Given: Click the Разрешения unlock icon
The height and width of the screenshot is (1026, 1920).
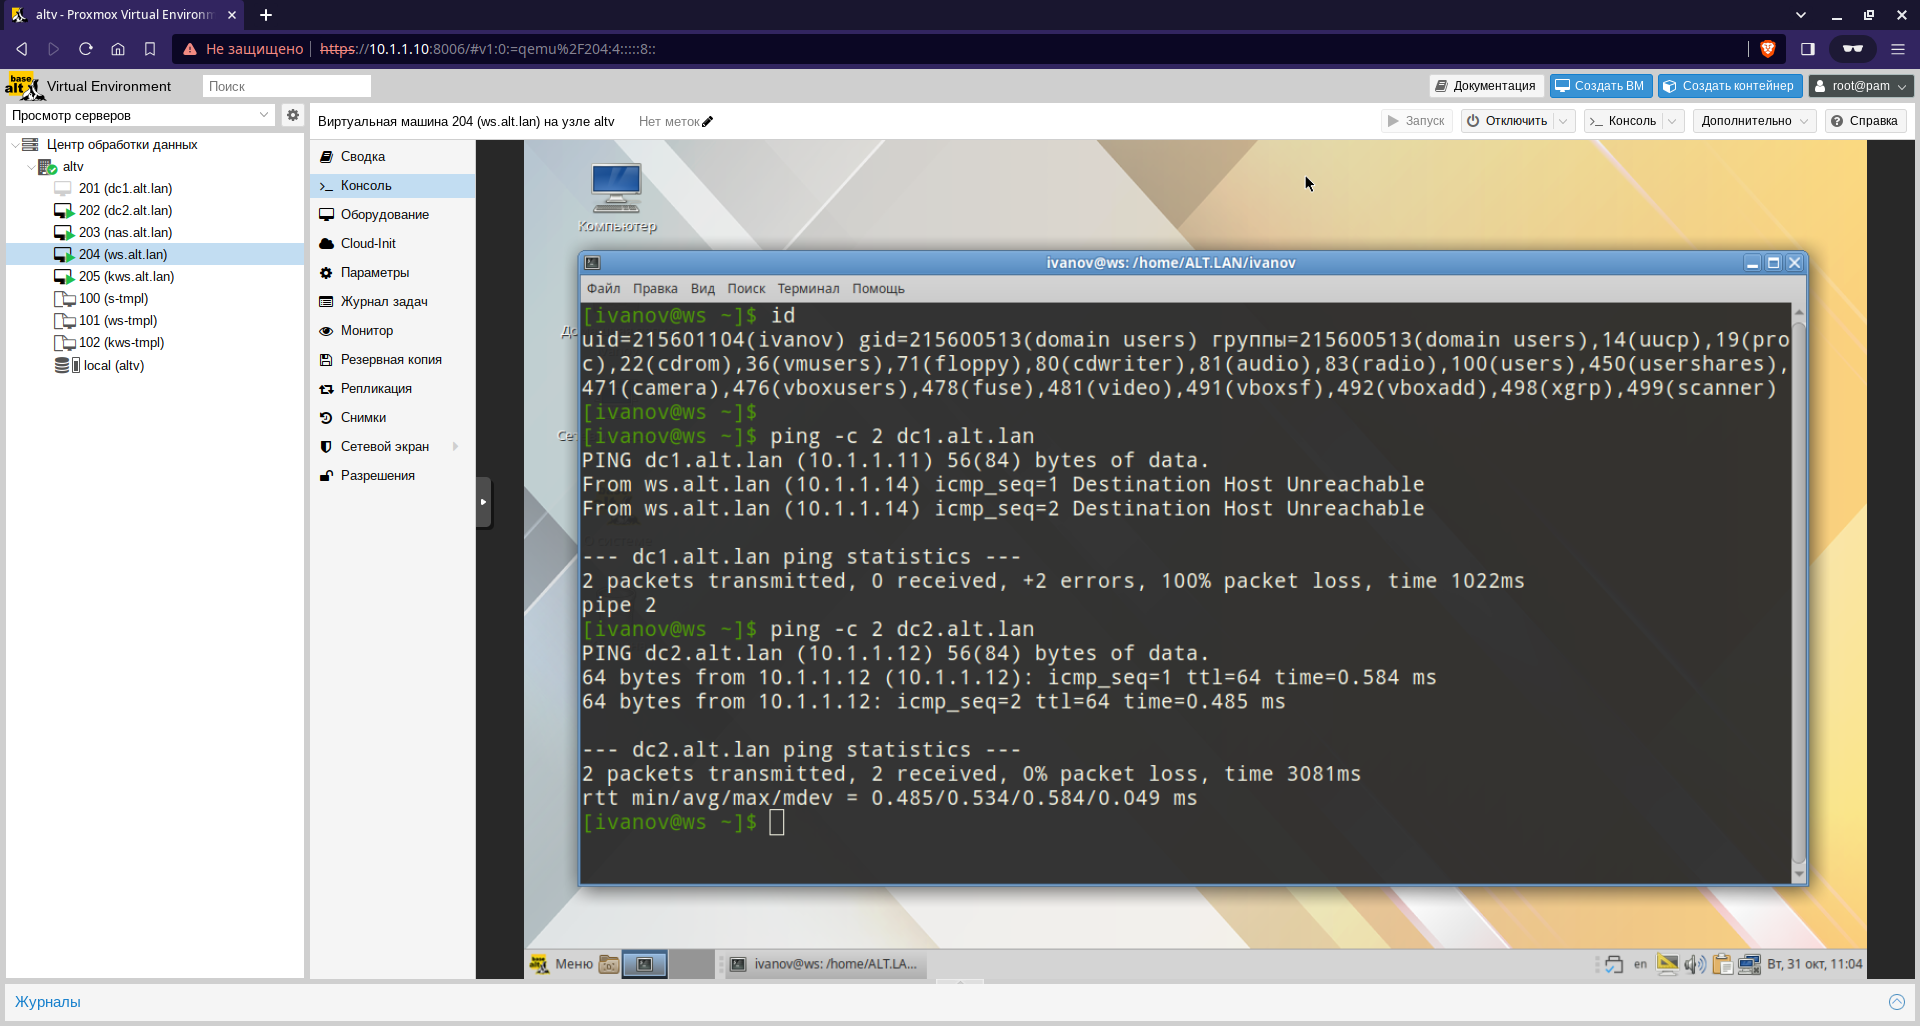Looking at the screenshot, I should (326, 476).
